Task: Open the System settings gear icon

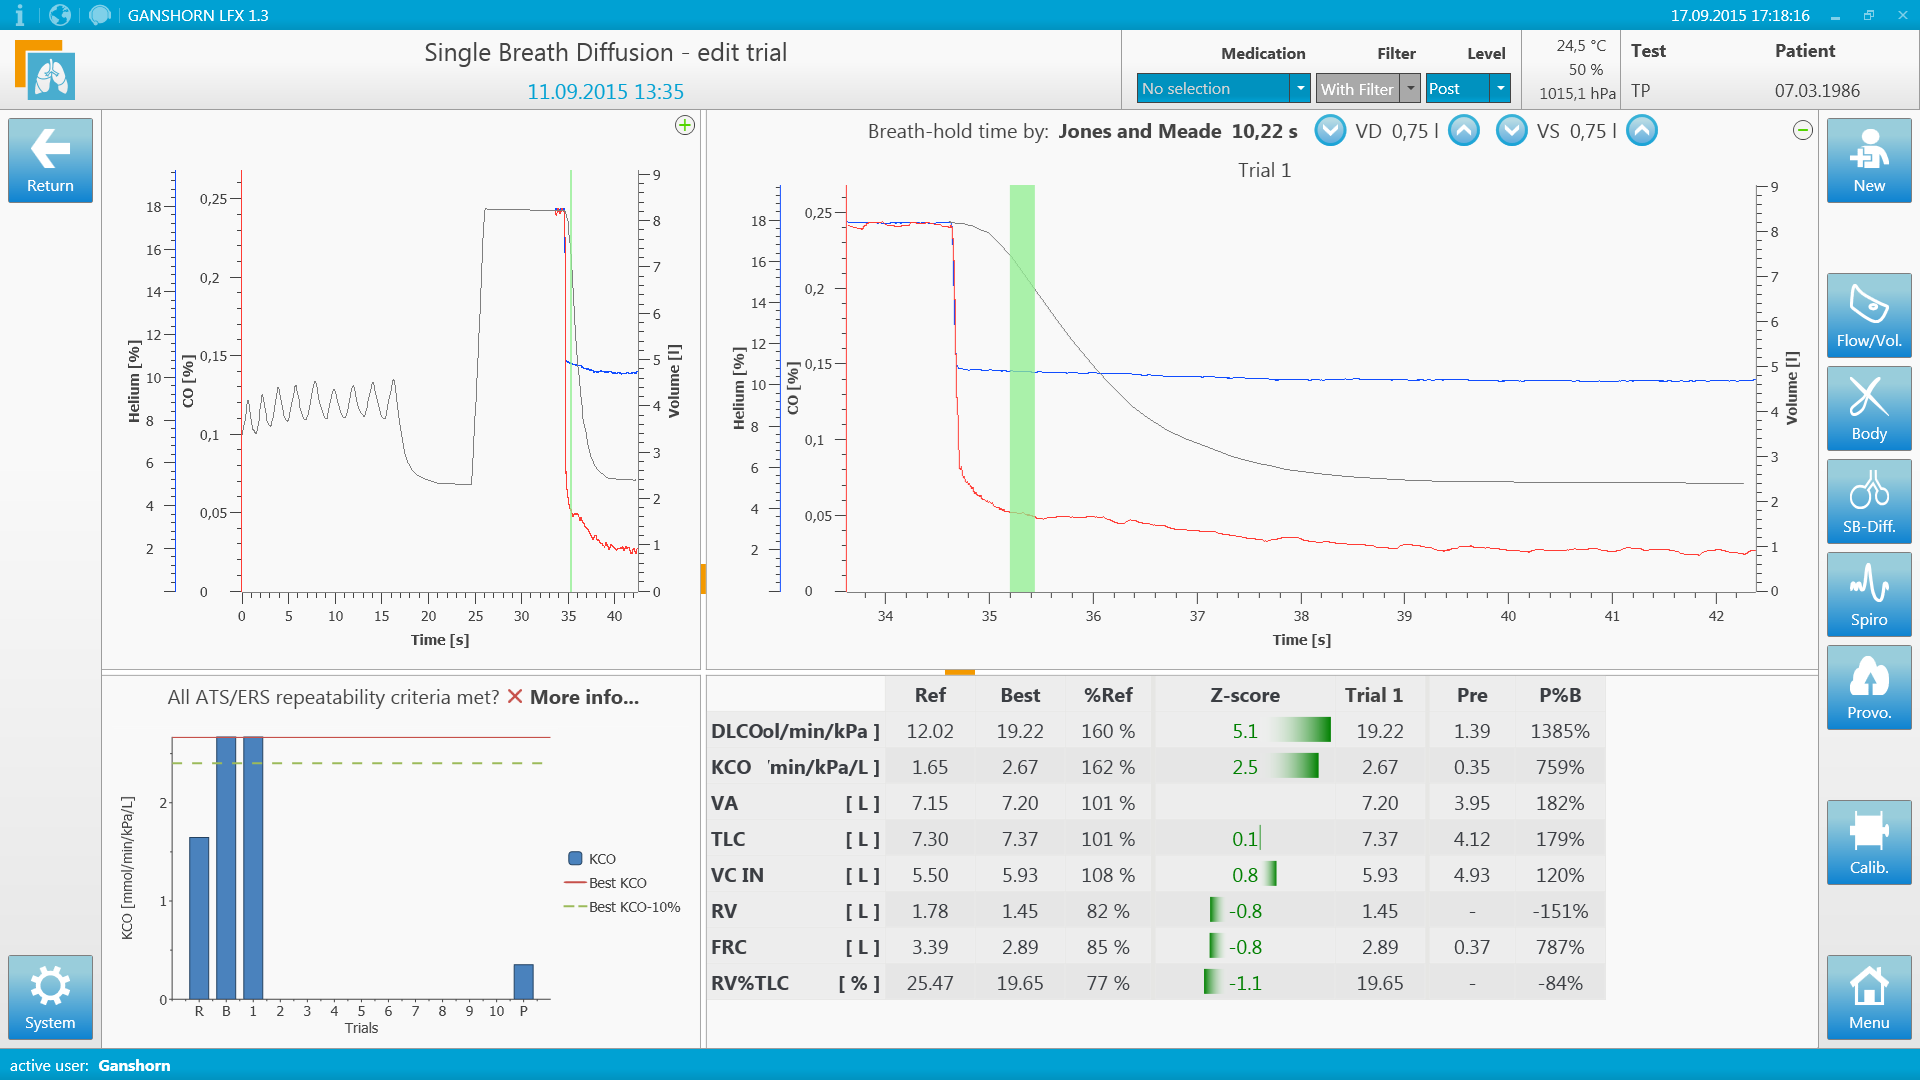Action: tap(49, 997)
